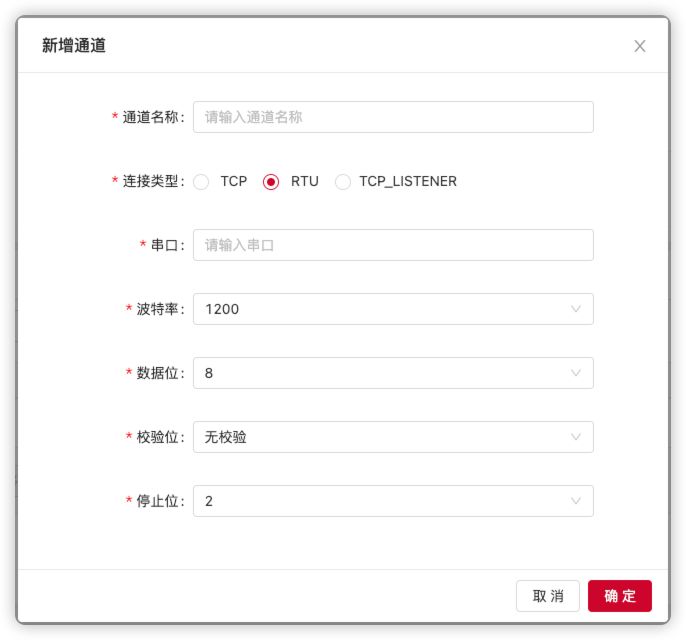Click the chevron arrow in 波特率 field
Screen dimensions: 686x640
coord(576,309)
